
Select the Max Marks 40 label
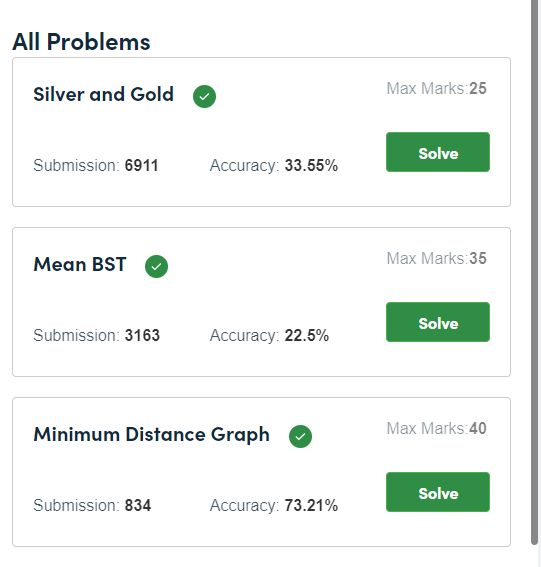point(436,429)
